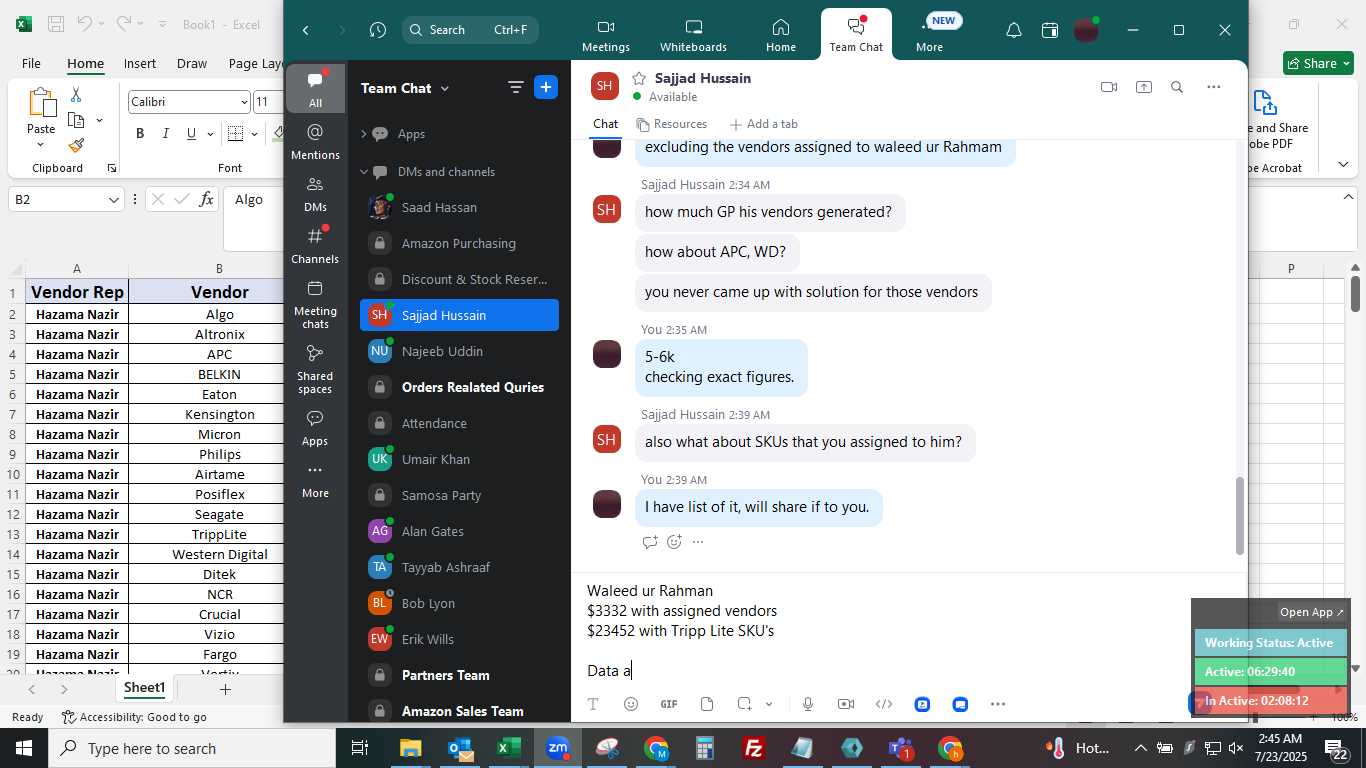
Task: Reply to the last message via reply icon
Action: pyautogui.click(x=650, y=542)
